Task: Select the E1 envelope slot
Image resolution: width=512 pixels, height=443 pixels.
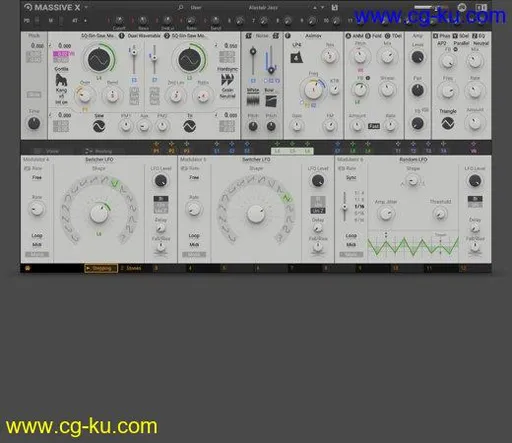Action: tap(217, 151)
